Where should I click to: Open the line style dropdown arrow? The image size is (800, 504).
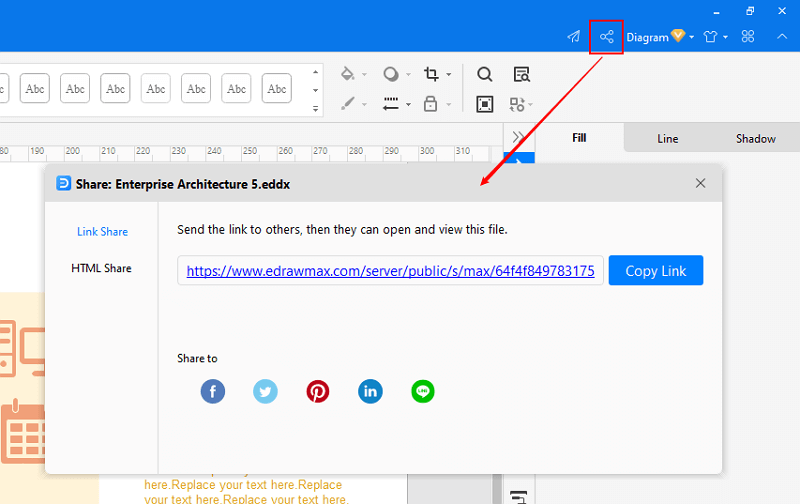click(408, 105)
